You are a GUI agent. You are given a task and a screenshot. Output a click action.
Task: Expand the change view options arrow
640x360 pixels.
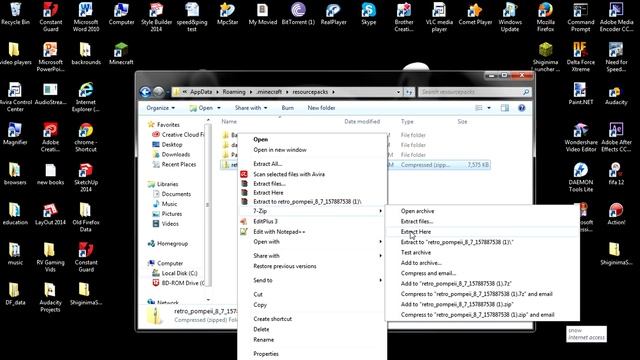489,108
